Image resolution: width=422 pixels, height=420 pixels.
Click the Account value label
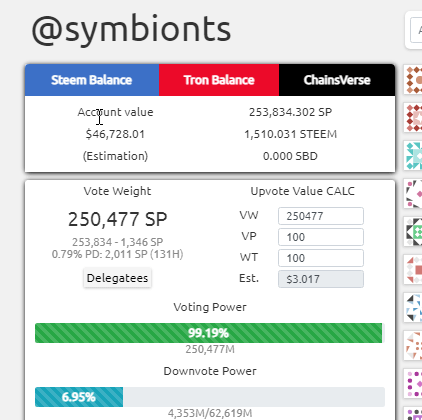click(x=115, y=112)
